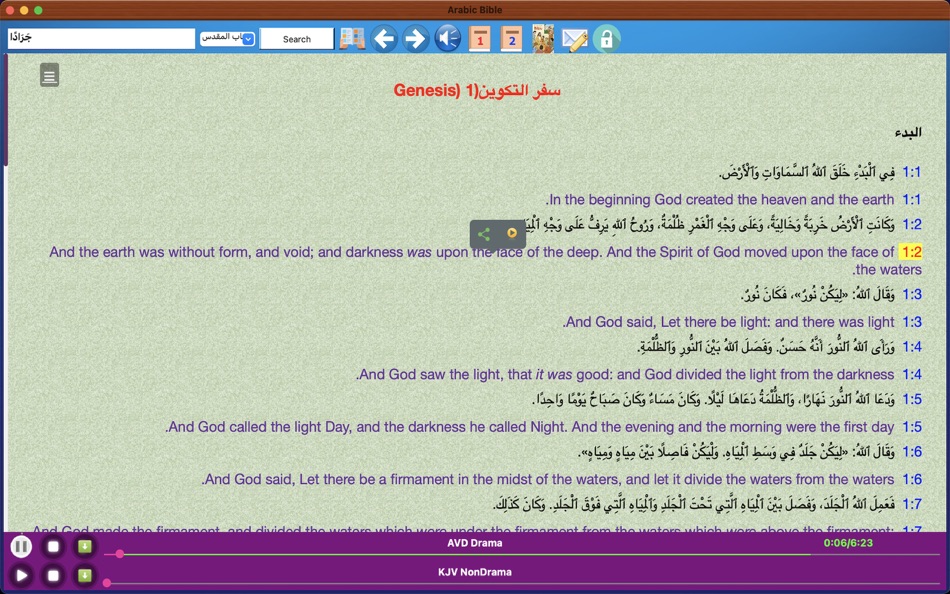Screen dimensions: 950x594
Task: Open the chapter menu icon above Genesis heading
Action: tap(49, 74)
